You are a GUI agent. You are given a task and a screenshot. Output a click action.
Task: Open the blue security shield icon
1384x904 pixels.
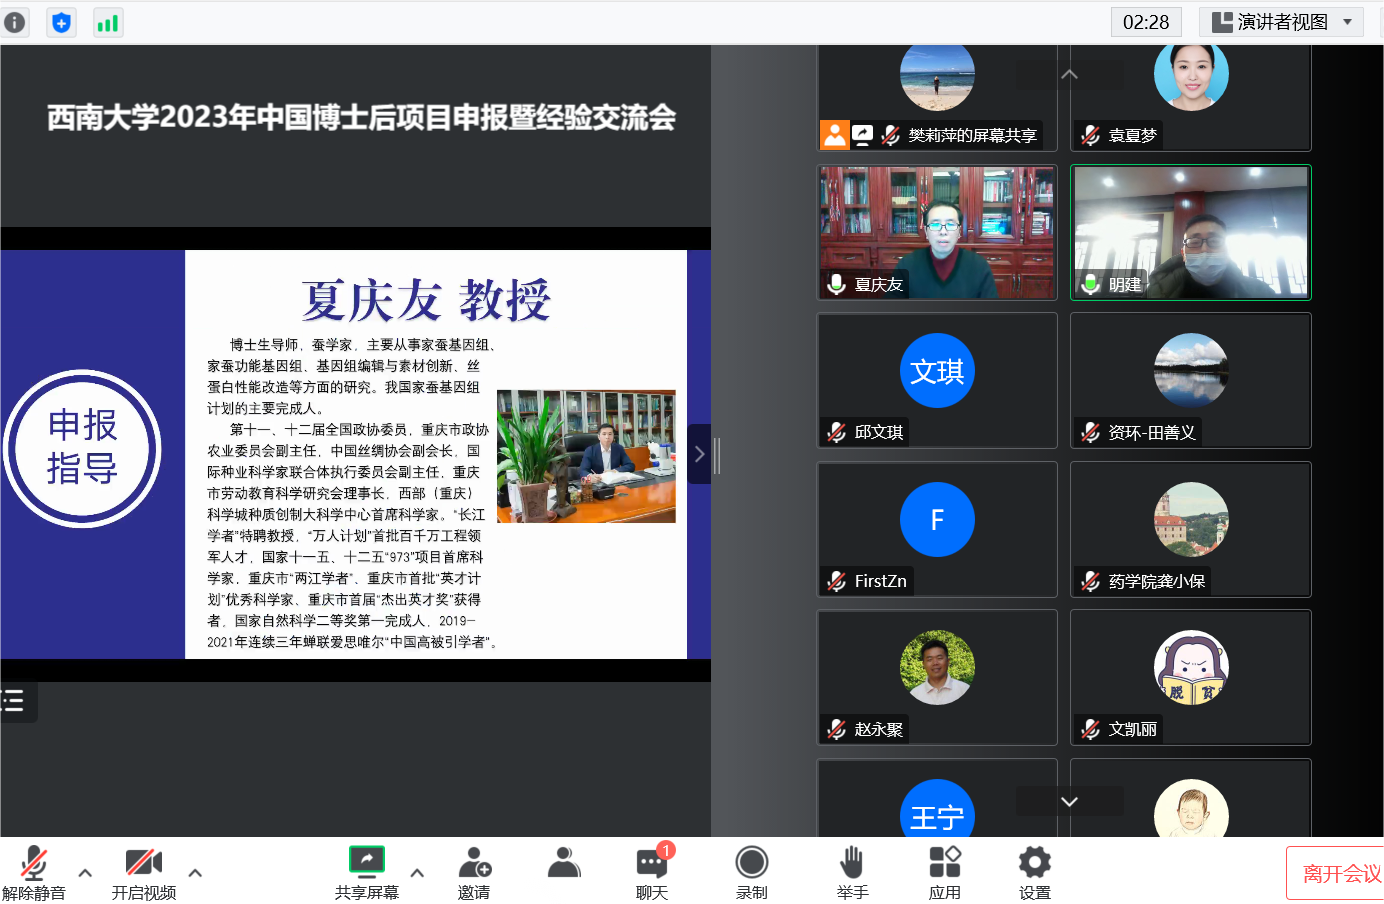[61, 22]
